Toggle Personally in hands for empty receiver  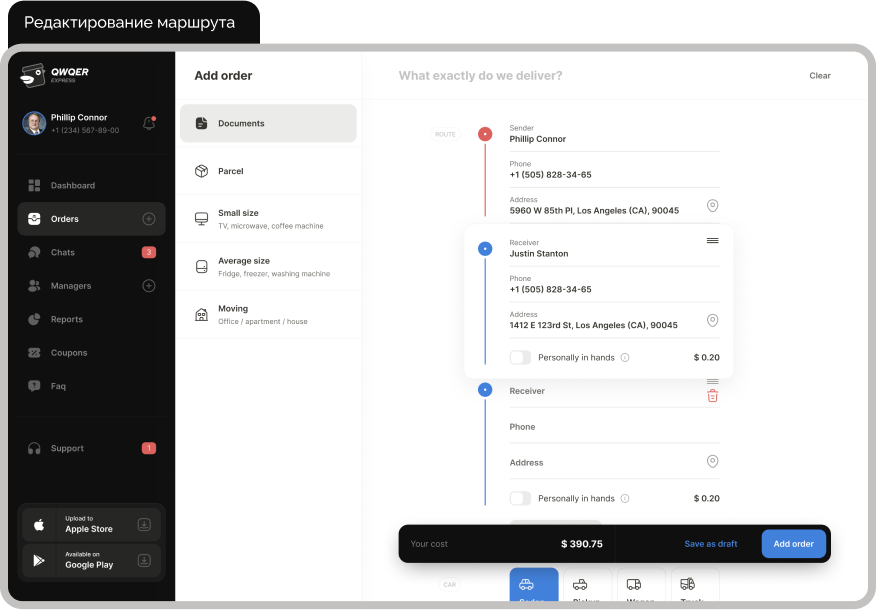pyautogui.click(x=520, y=498)
